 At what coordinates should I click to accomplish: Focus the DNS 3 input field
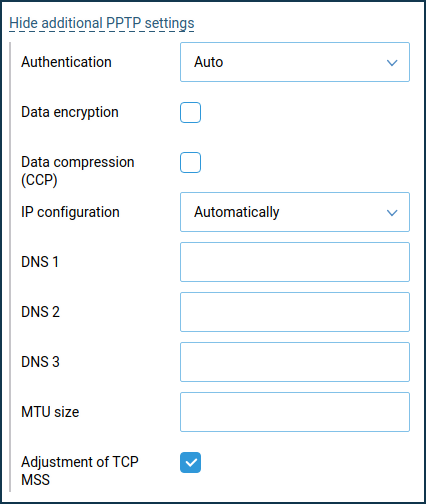coord(295,362)
